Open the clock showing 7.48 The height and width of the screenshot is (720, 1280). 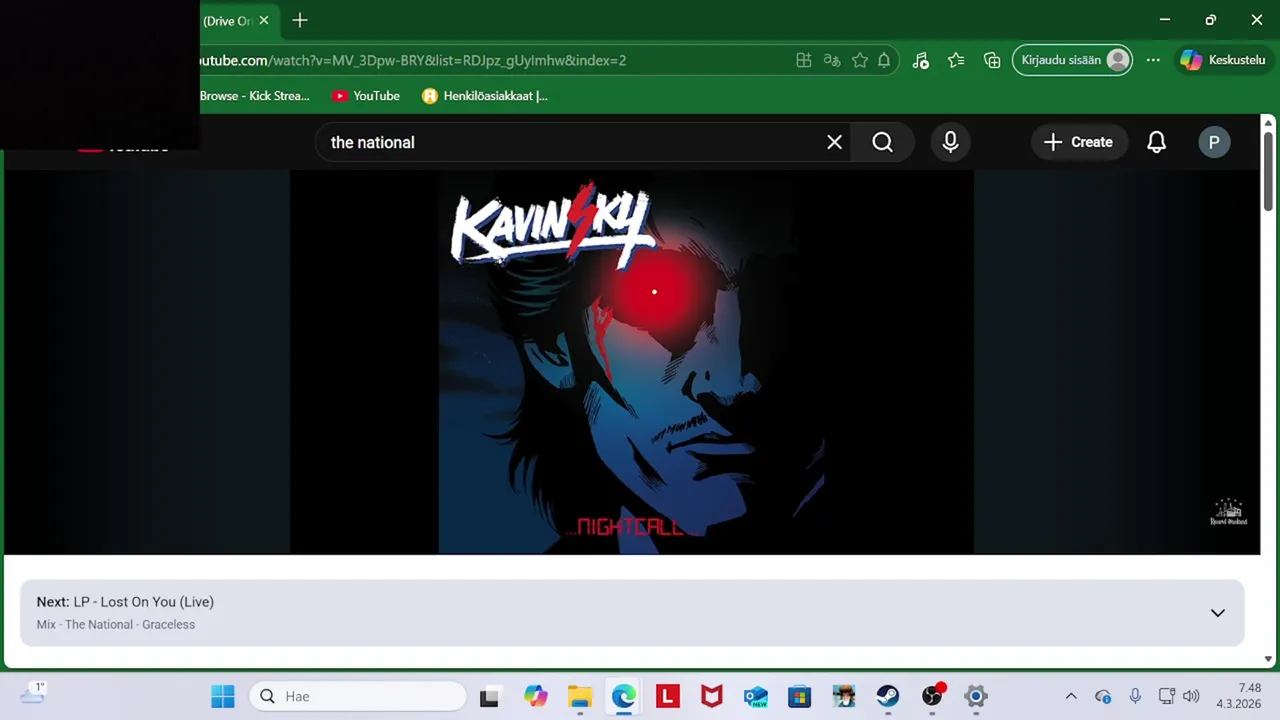click(1238, 696)
